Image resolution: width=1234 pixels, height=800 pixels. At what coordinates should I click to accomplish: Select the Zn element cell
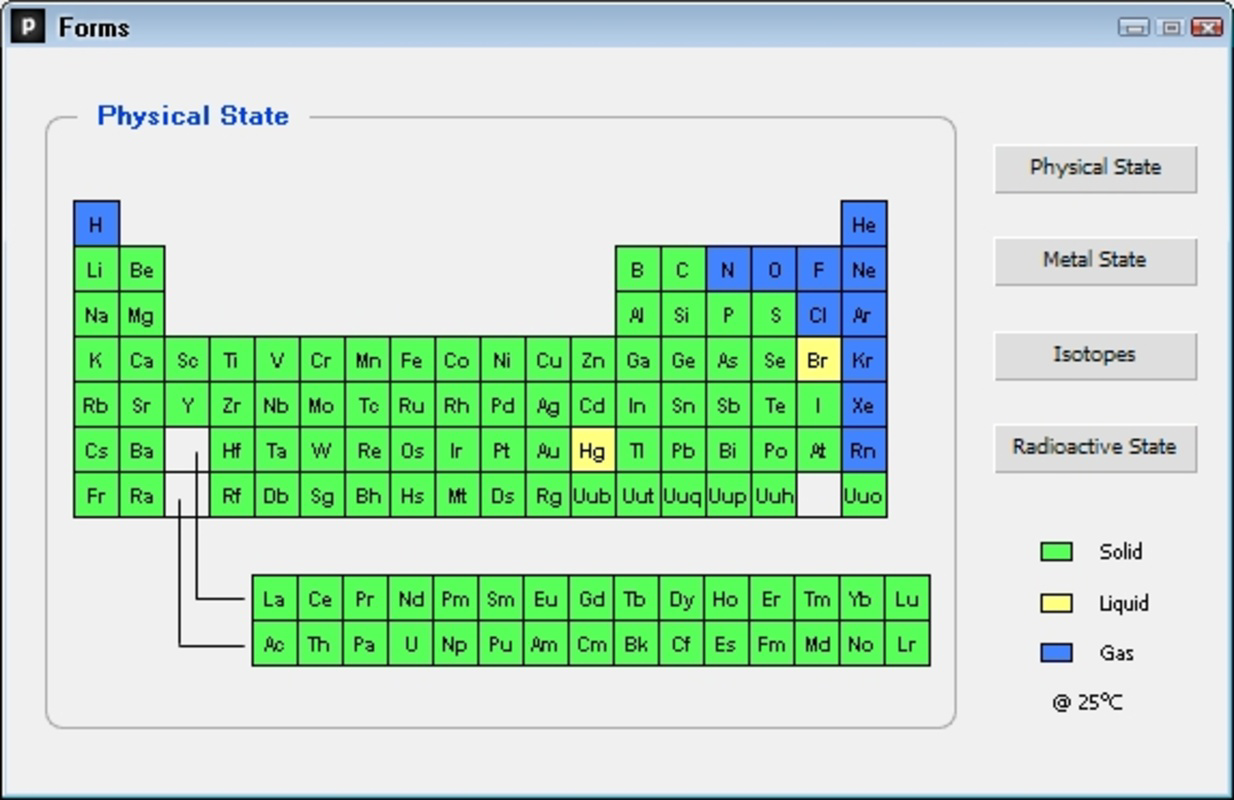[x=592, y=360]
